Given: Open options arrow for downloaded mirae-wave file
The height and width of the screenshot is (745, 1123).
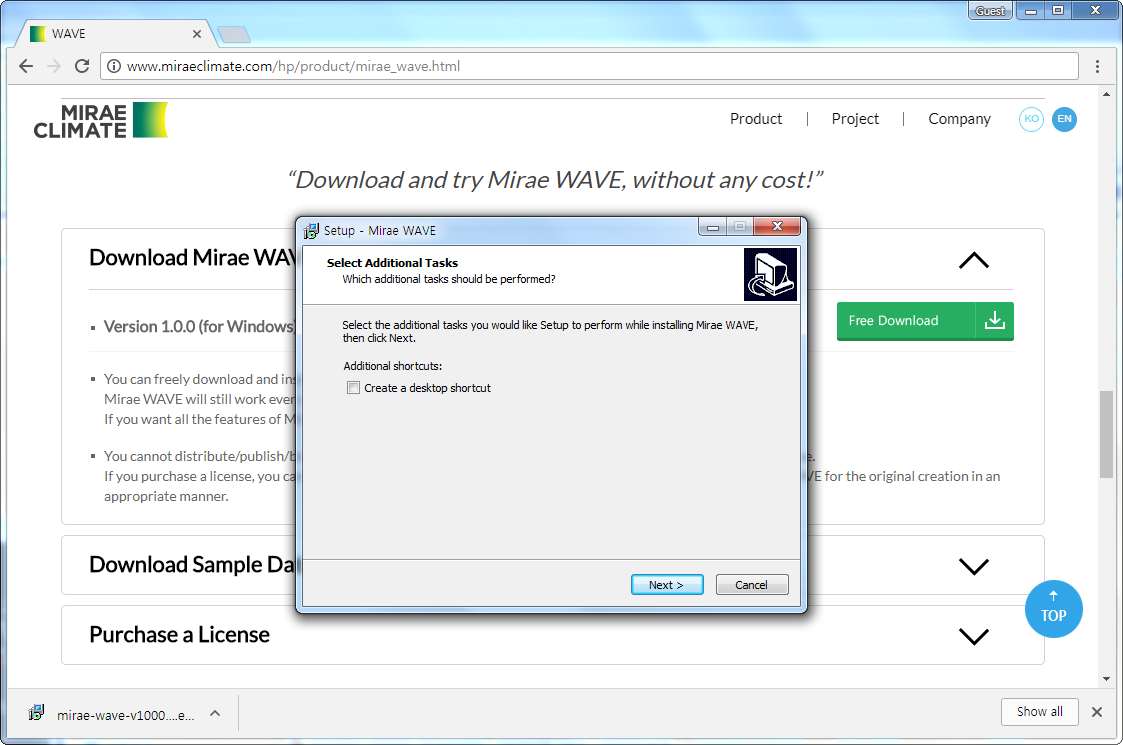Looking at the screenshot, I should point(215,713).
